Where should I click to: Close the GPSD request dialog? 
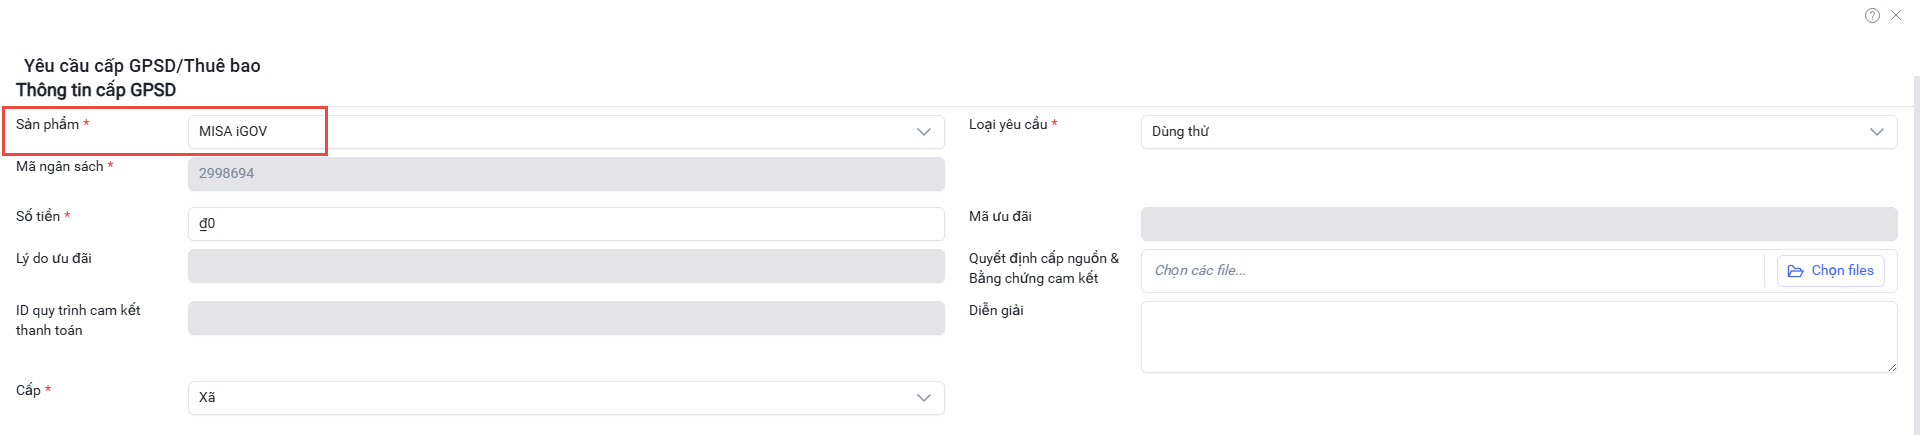tap(1896, 15)
